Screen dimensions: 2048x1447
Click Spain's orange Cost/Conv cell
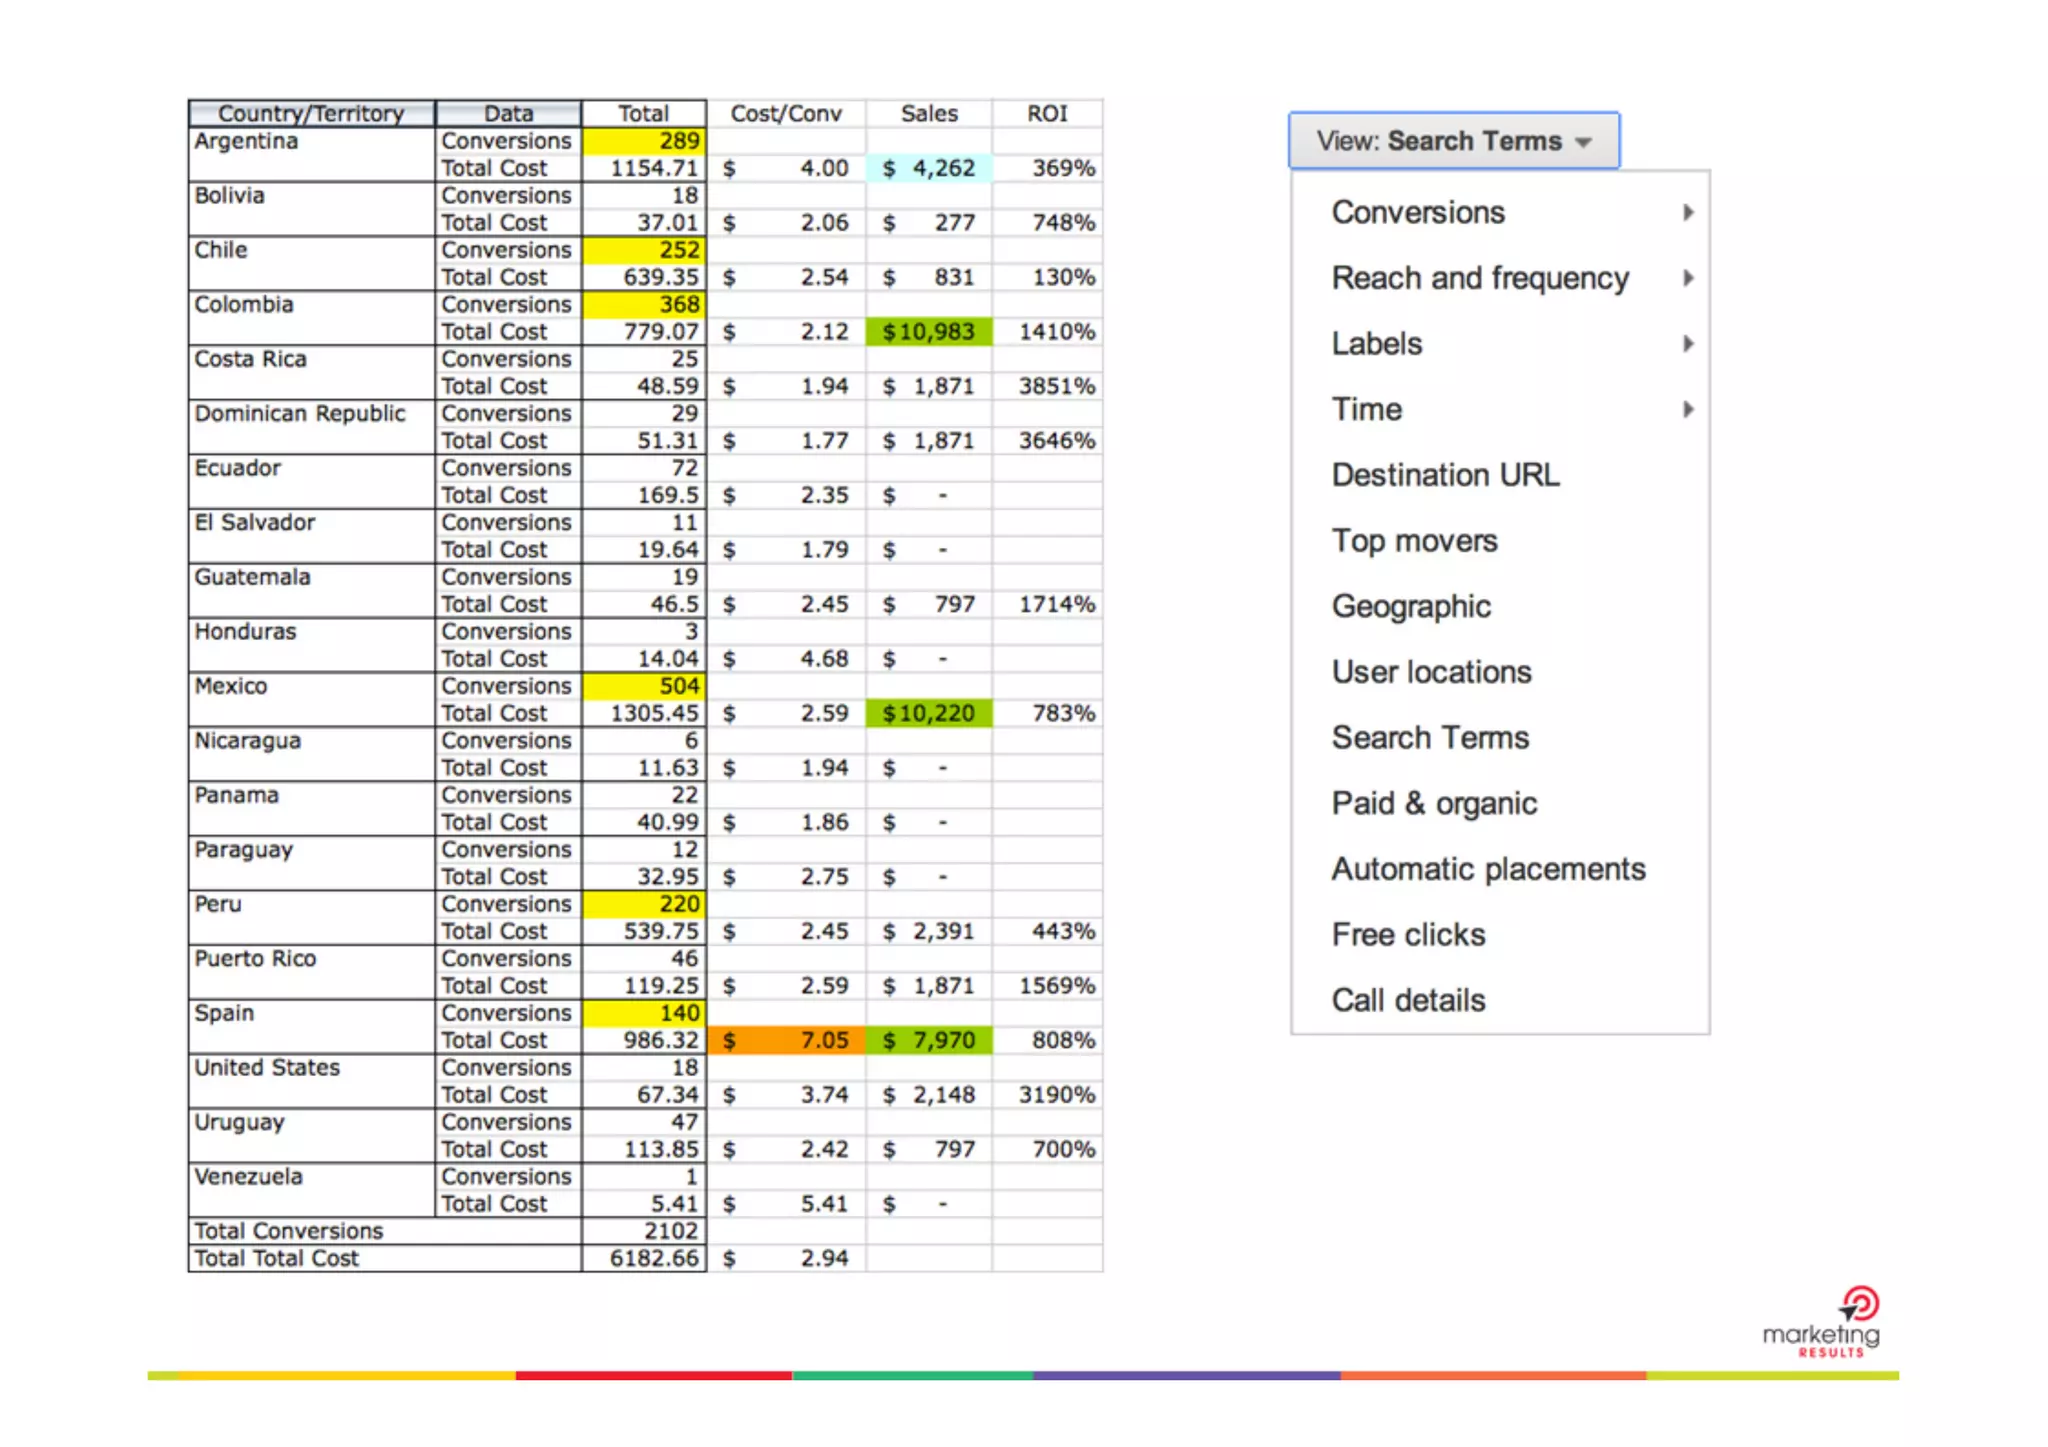click(x=786, y=1040)
